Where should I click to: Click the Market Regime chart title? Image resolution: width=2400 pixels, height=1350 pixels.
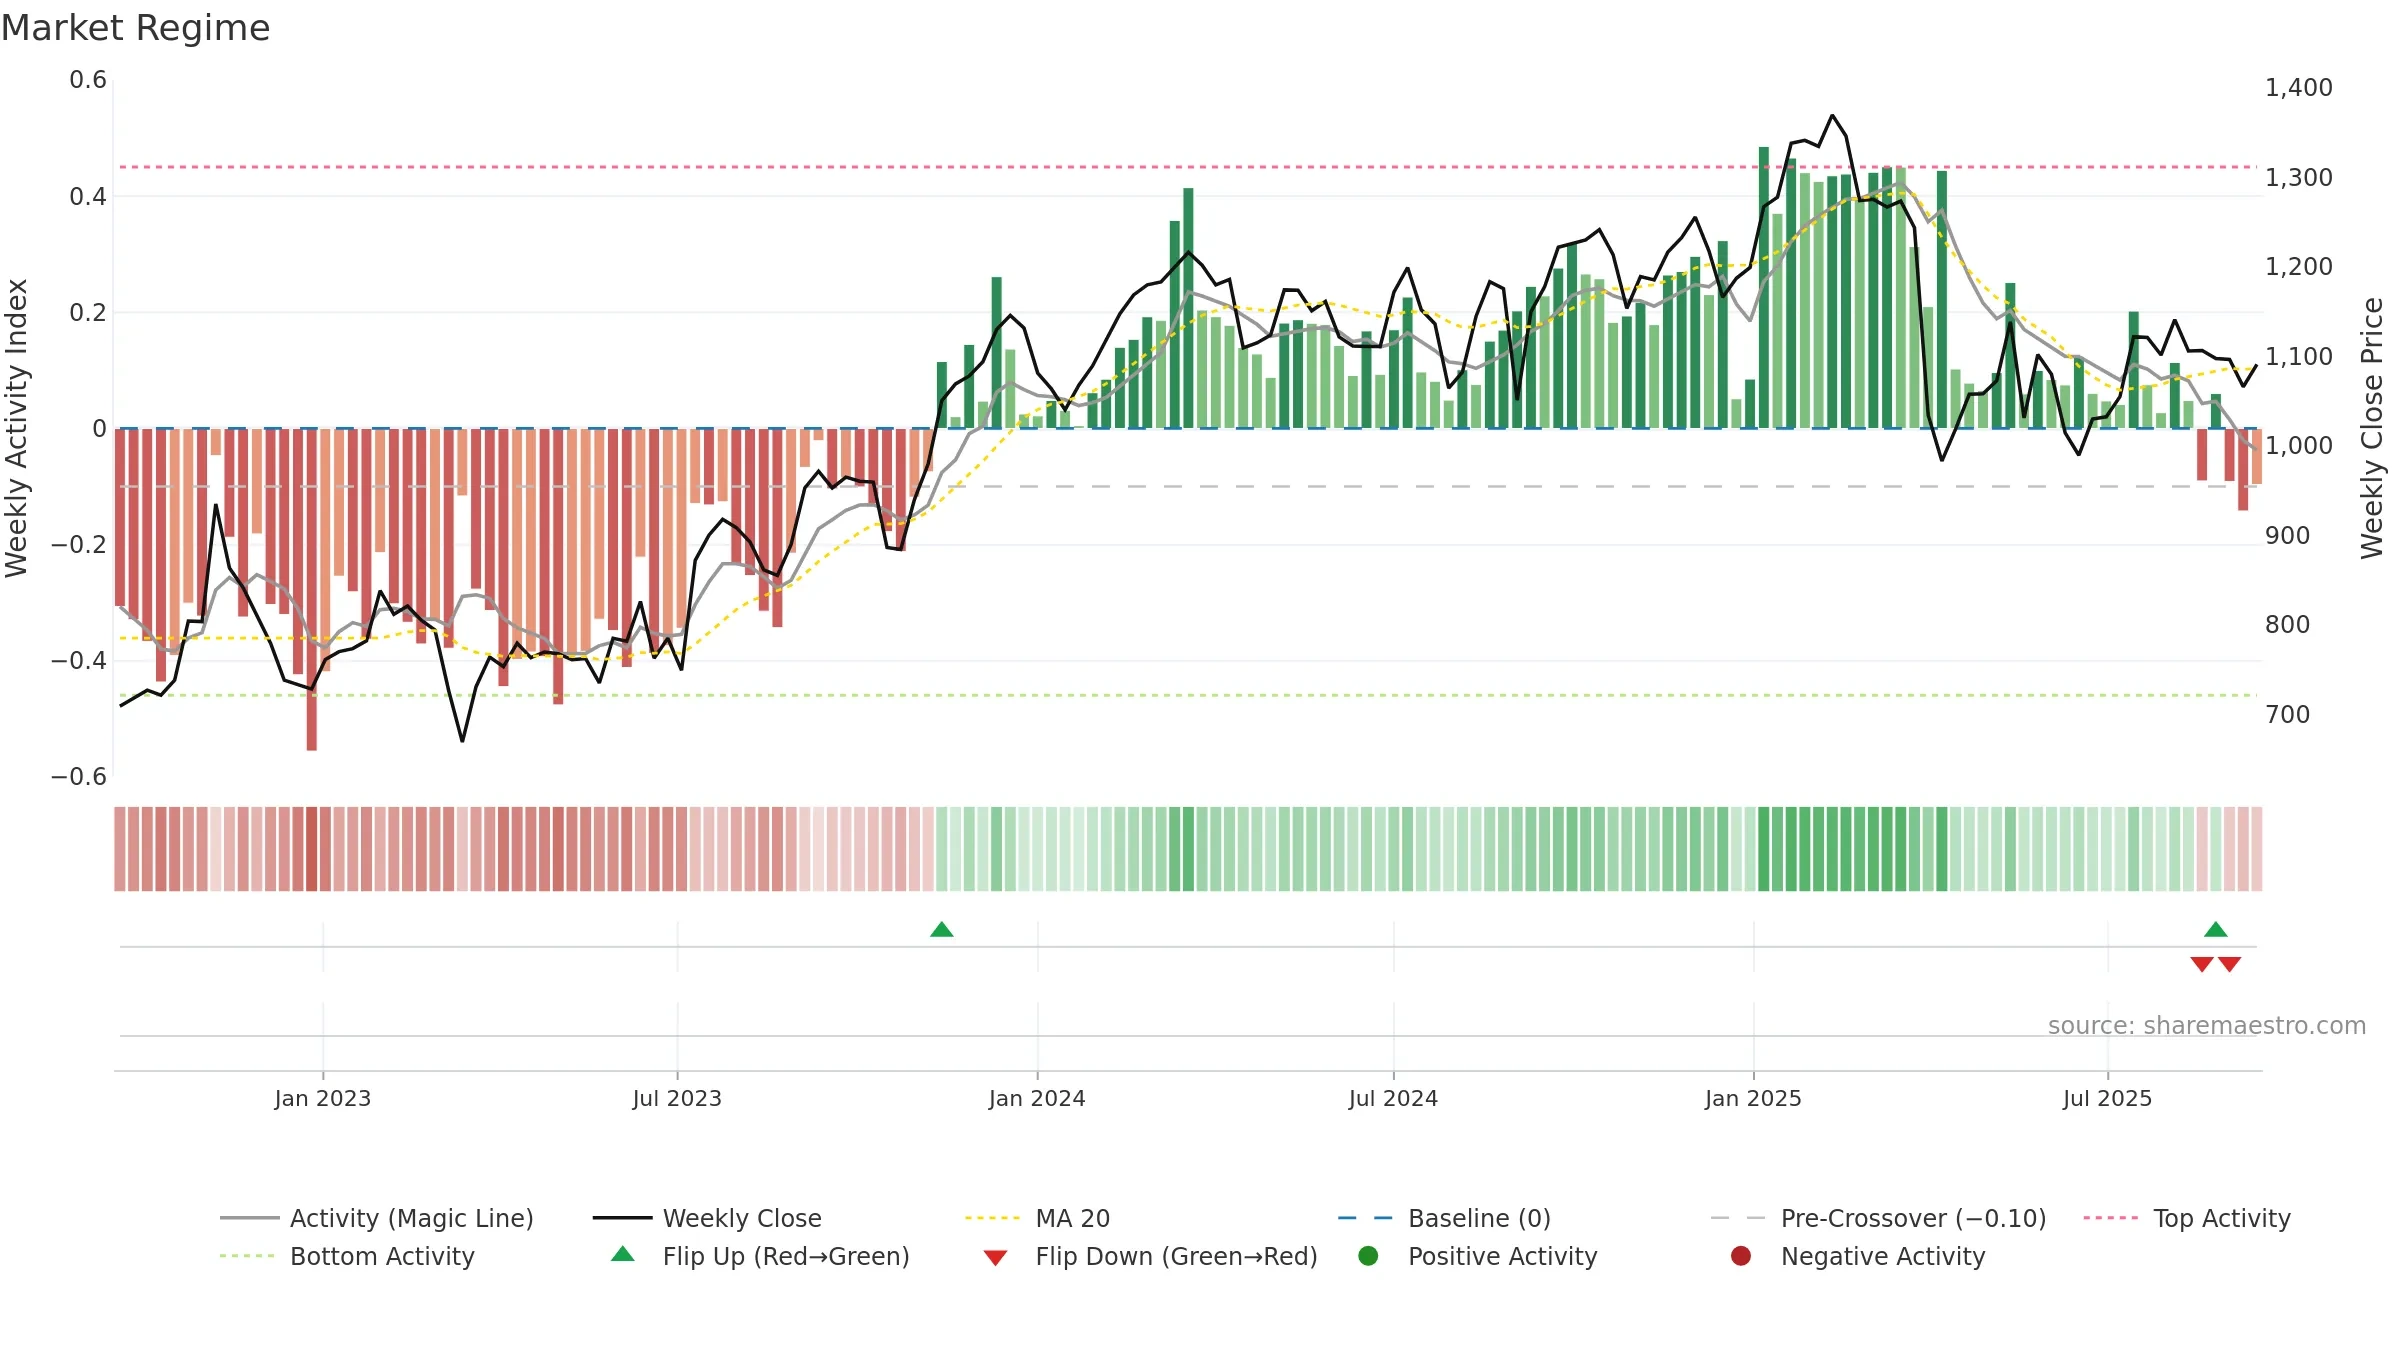[x=135, y=28]
